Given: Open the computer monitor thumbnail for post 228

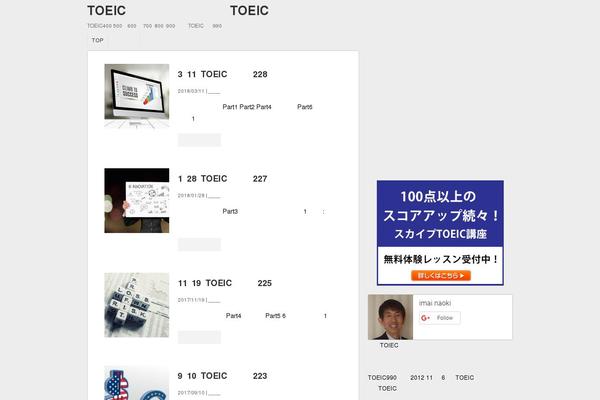Looking at the screenshot, I should click(x=137, y=96).
